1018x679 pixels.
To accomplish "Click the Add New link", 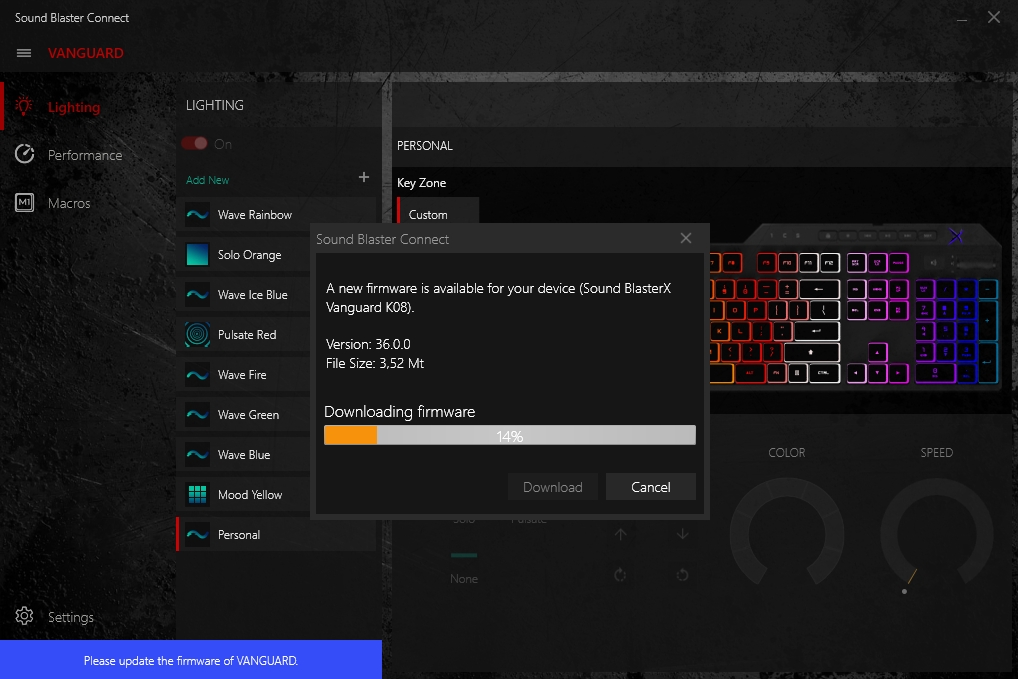I will [x=208, y=180].
